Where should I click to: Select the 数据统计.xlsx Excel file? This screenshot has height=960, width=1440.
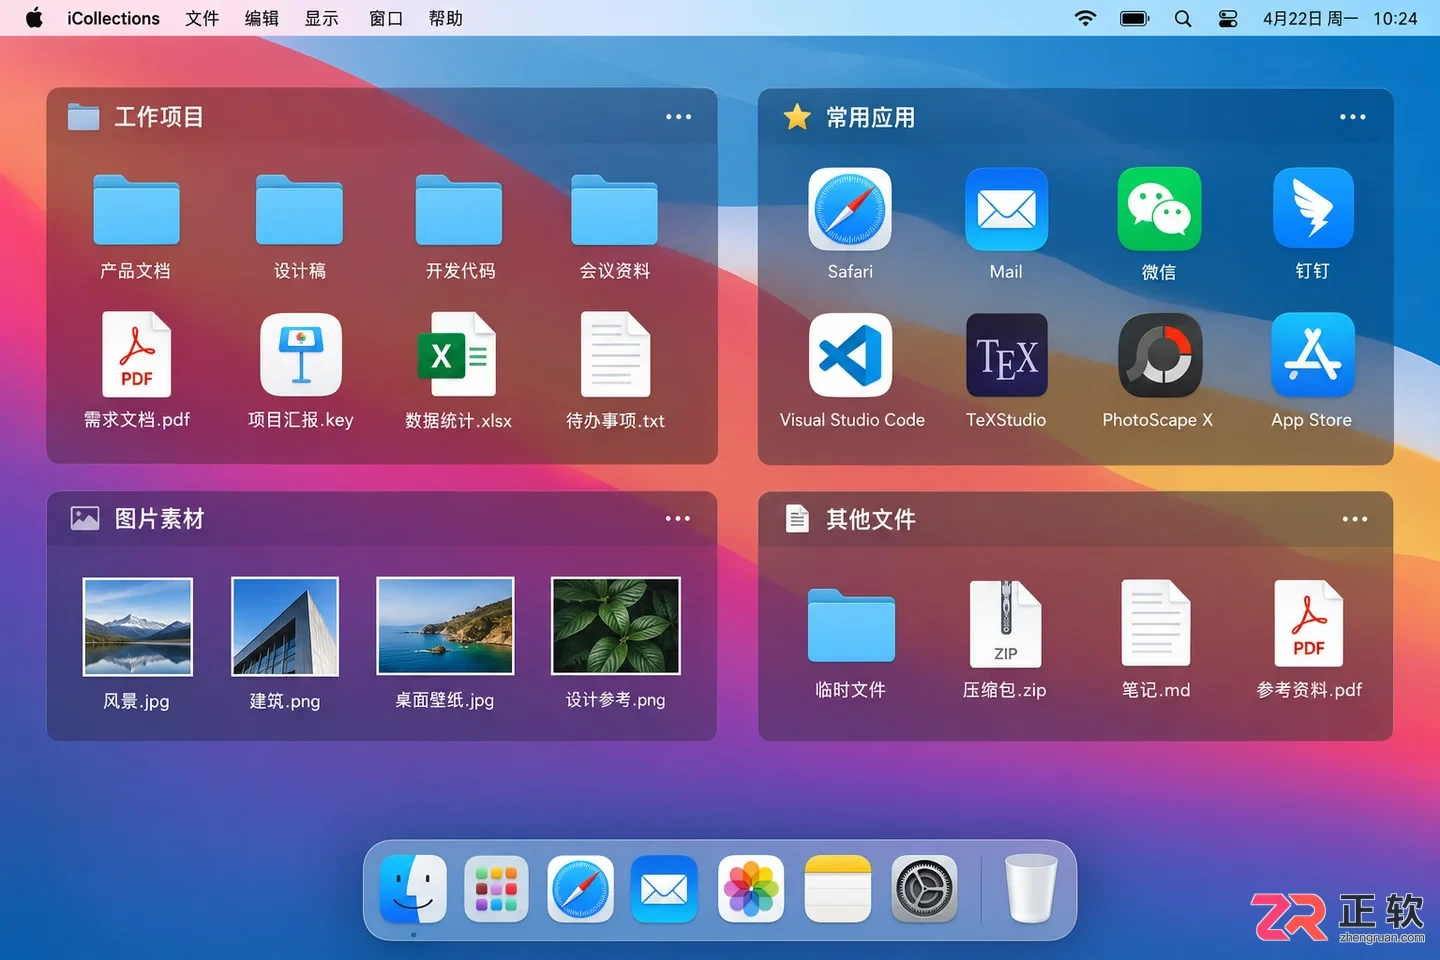[457, 355]
